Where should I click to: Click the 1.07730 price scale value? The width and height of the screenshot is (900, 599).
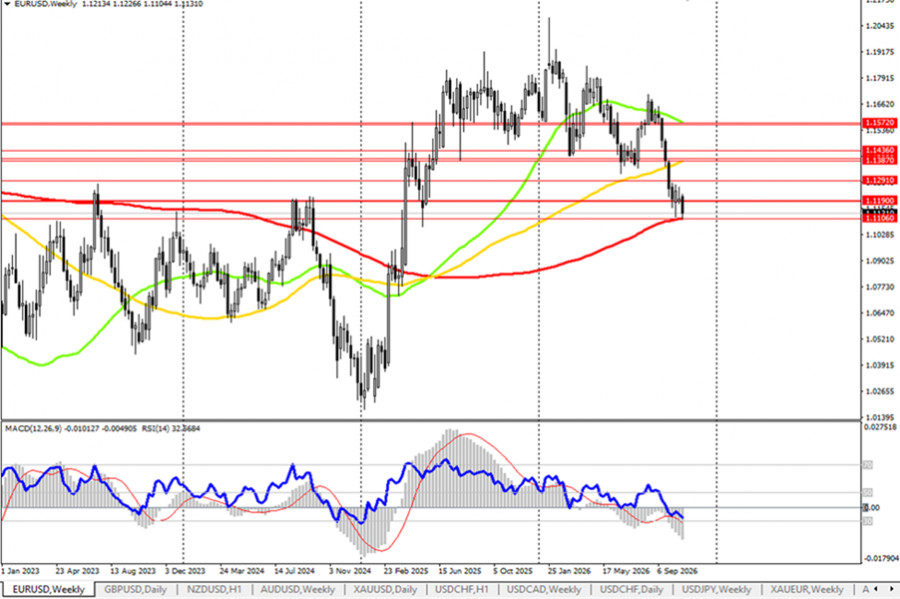[879, 287]
